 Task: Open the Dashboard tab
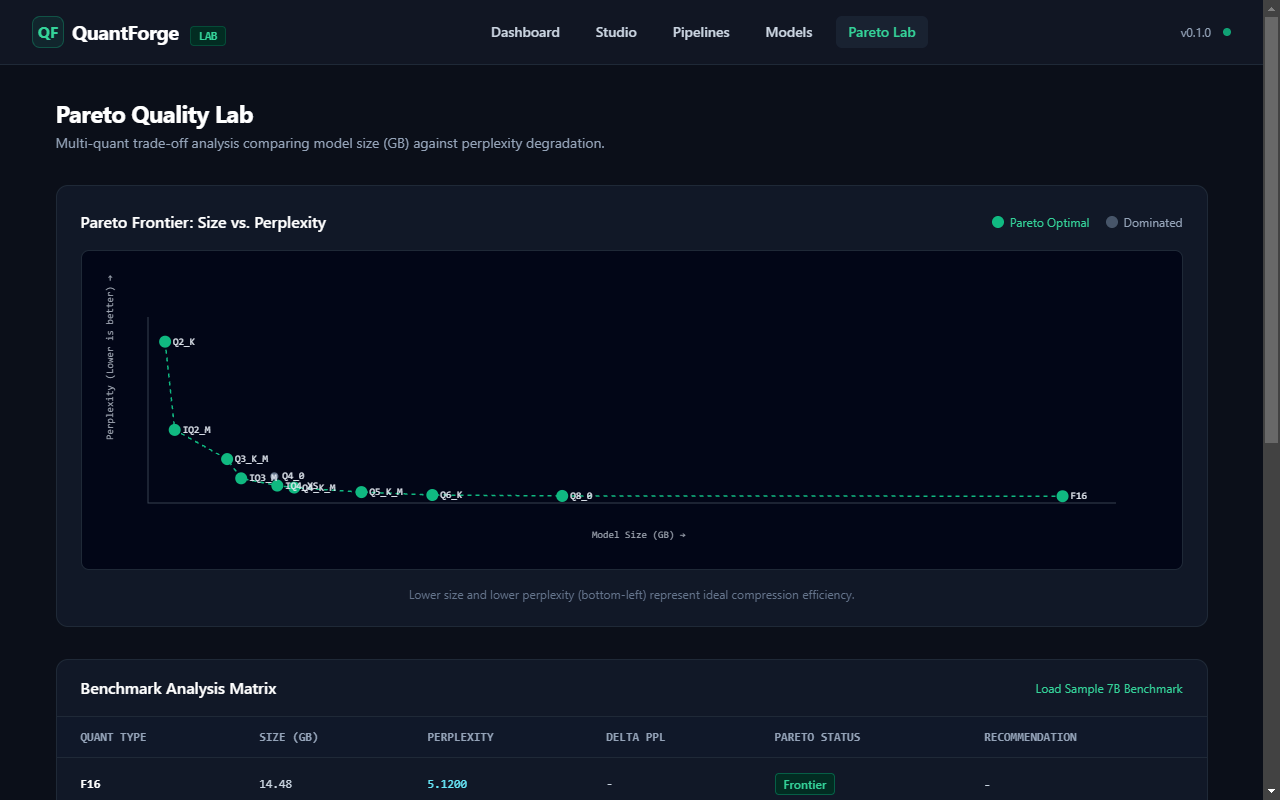point(525,32)
